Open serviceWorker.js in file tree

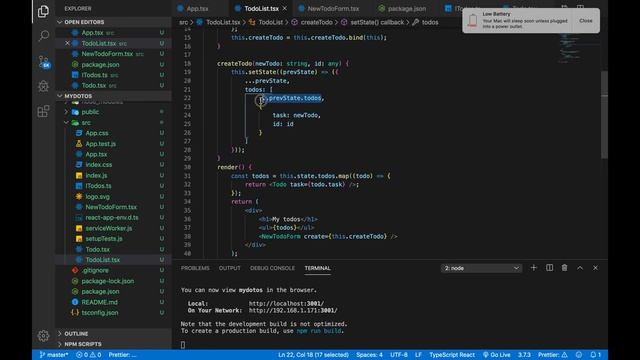click(x=109, y=228)
